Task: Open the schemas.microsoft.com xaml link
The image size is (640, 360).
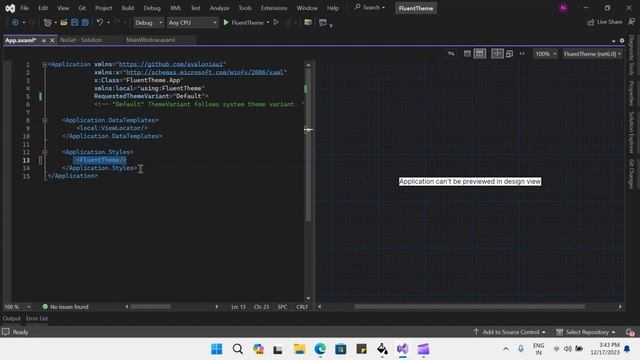Action: pyautogui.click(x=204, y=72)
